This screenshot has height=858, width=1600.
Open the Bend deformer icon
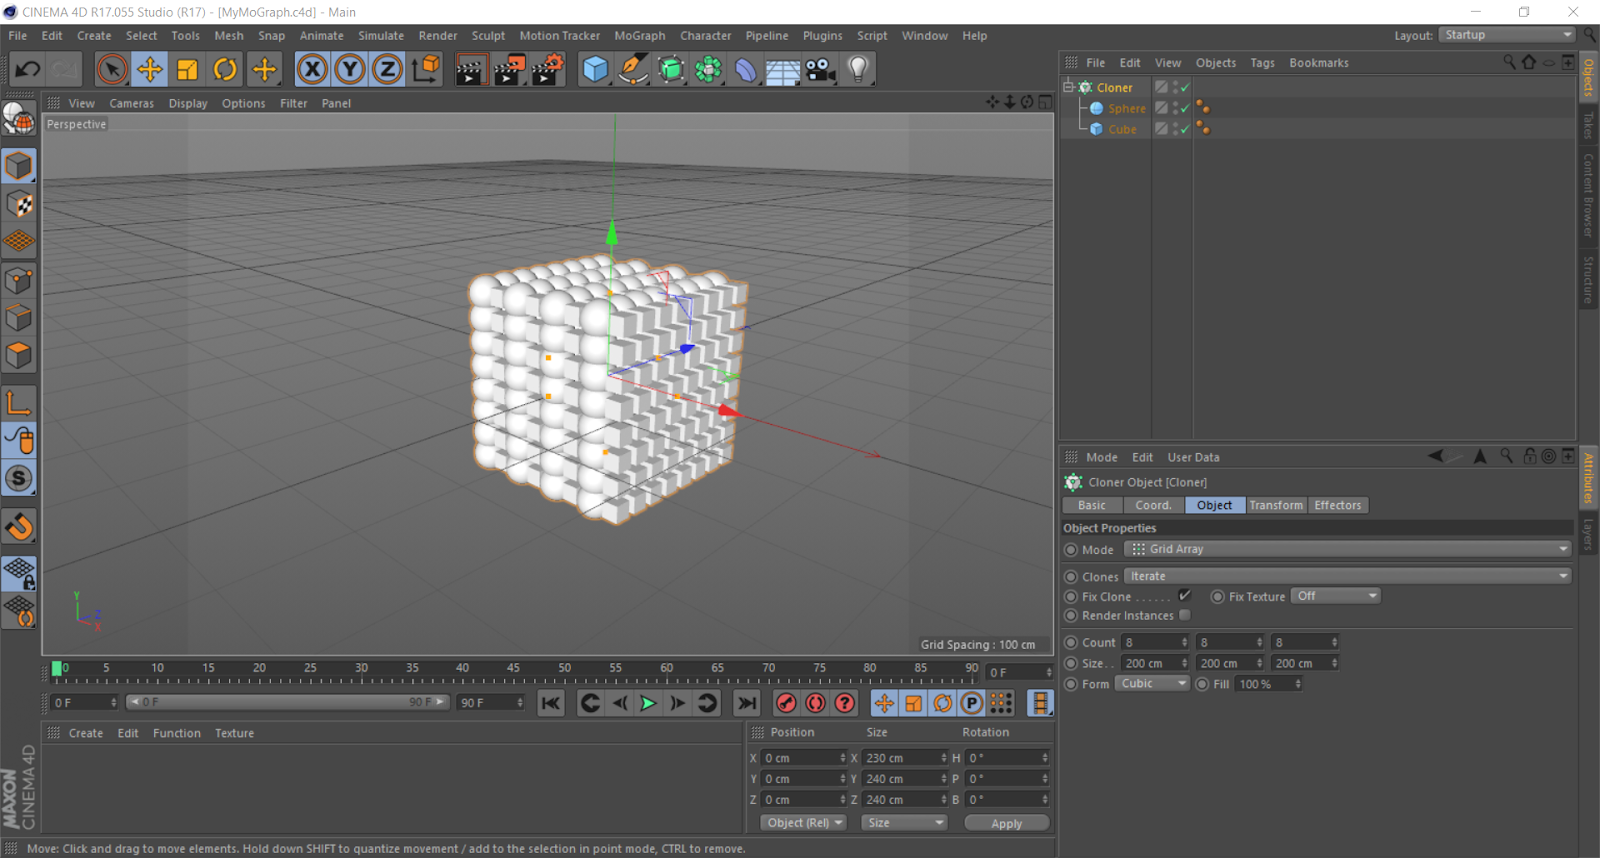(x=746, y=69)
